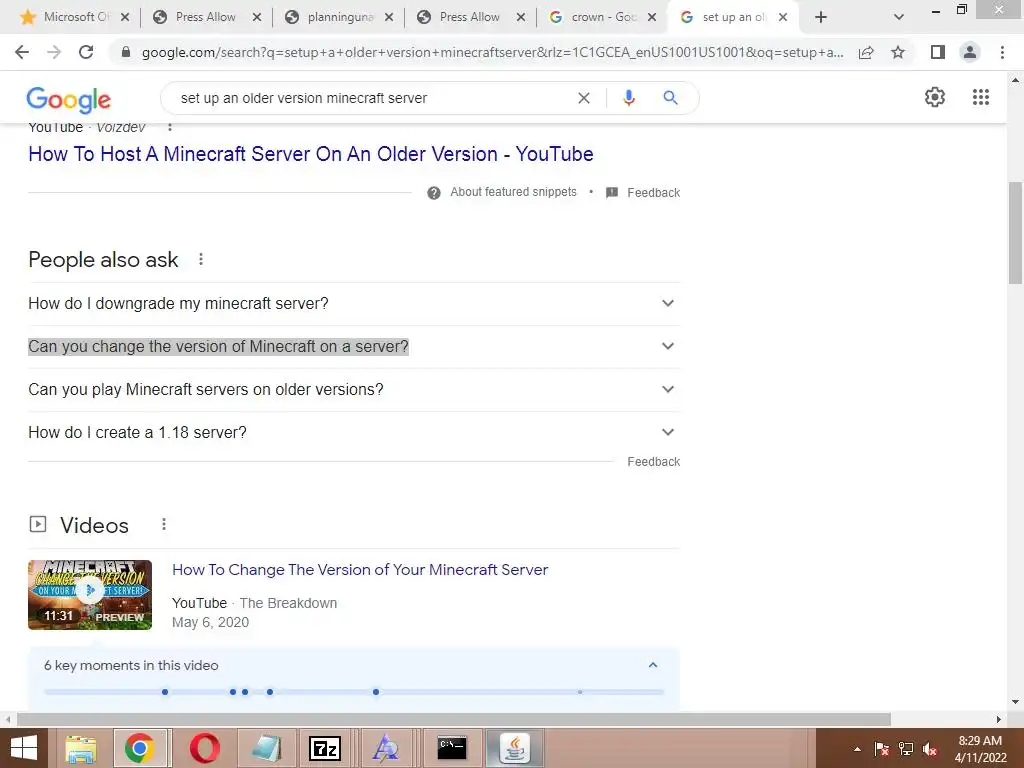The height and width of the screenshot is (768, 1024).
Task: Expand Can you play Minecraft servers on older versions
Action: coord(354,390)
